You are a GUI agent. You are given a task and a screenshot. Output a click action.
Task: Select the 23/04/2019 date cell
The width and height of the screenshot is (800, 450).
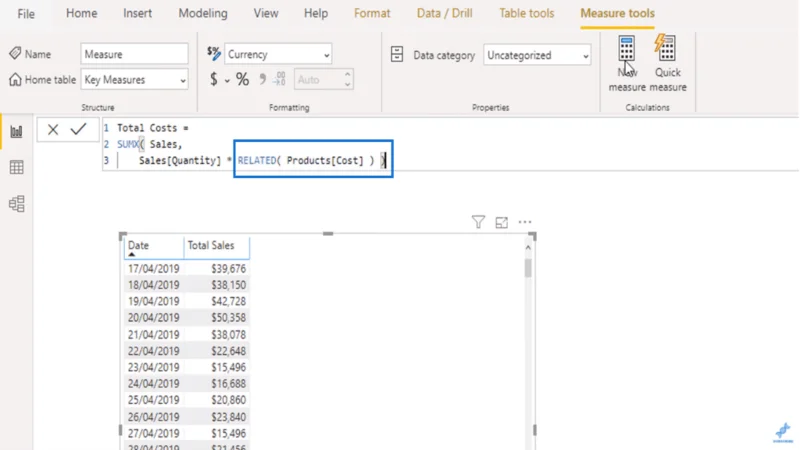pos(154,367)
